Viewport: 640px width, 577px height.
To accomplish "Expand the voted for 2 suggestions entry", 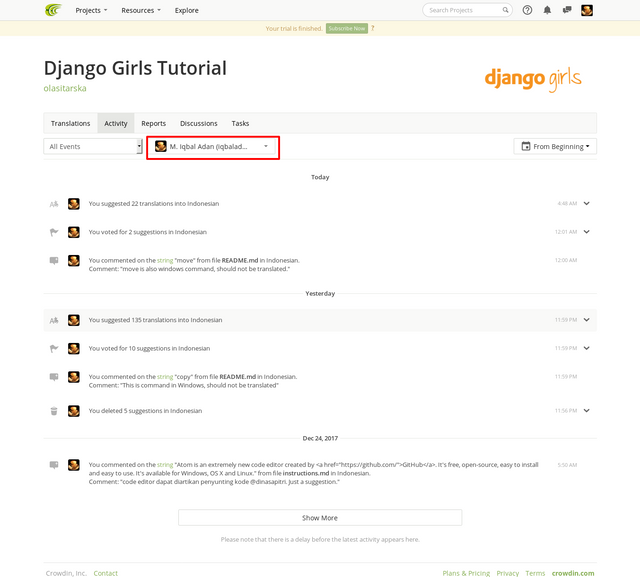I will click(587, 232).
